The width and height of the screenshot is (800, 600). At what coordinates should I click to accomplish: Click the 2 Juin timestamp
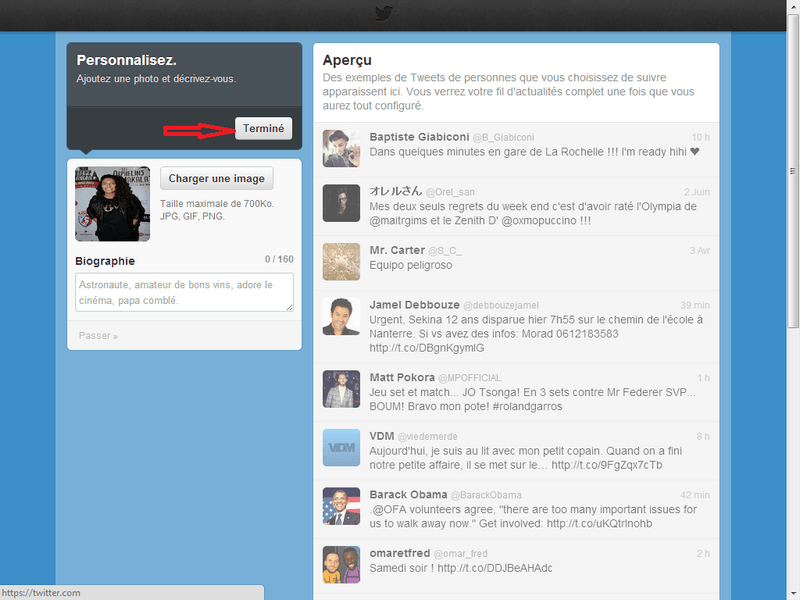click(x=697, y=192)
